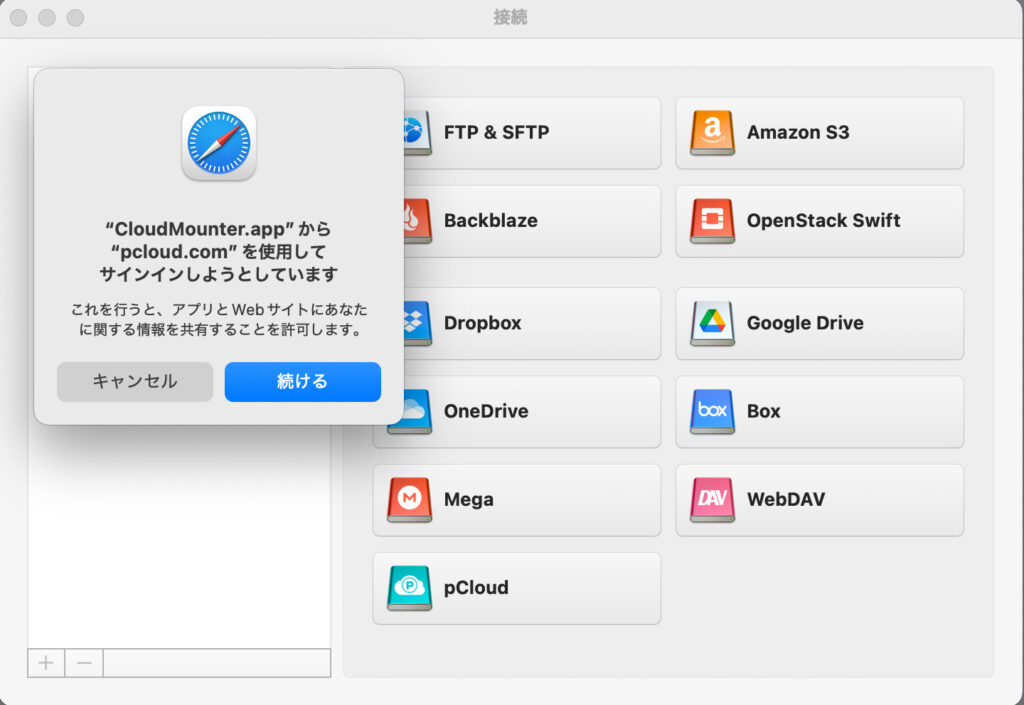1024x705 pixels.
Task: Continue sign-in with 続ける button
Action: [302, 382]
